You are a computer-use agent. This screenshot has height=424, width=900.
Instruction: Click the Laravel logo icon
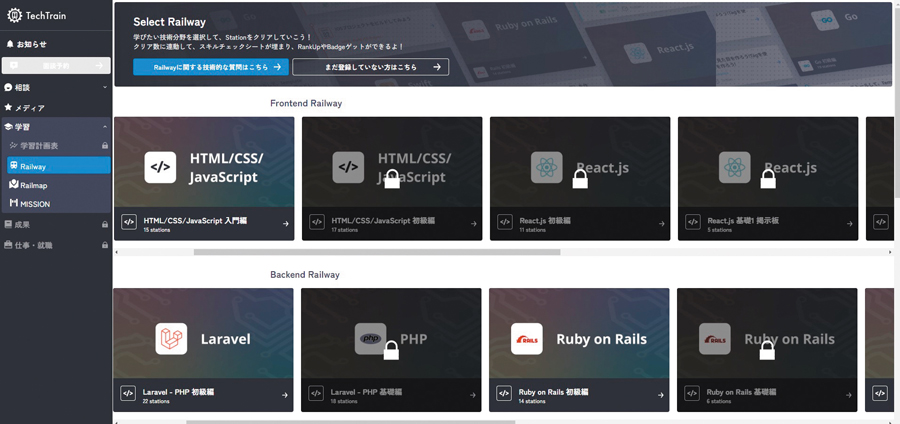(x=171, y=339)
